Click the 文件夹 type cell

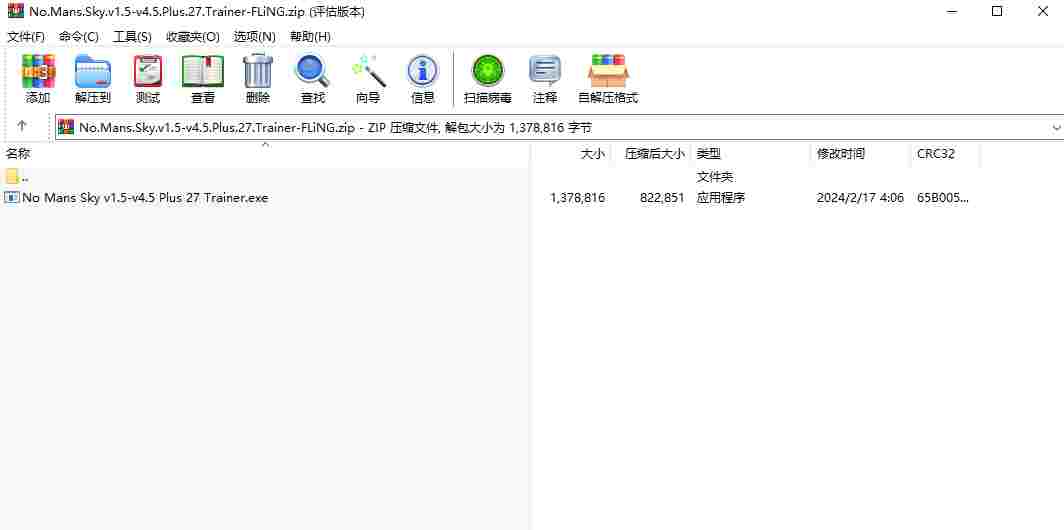pos(715,177)
